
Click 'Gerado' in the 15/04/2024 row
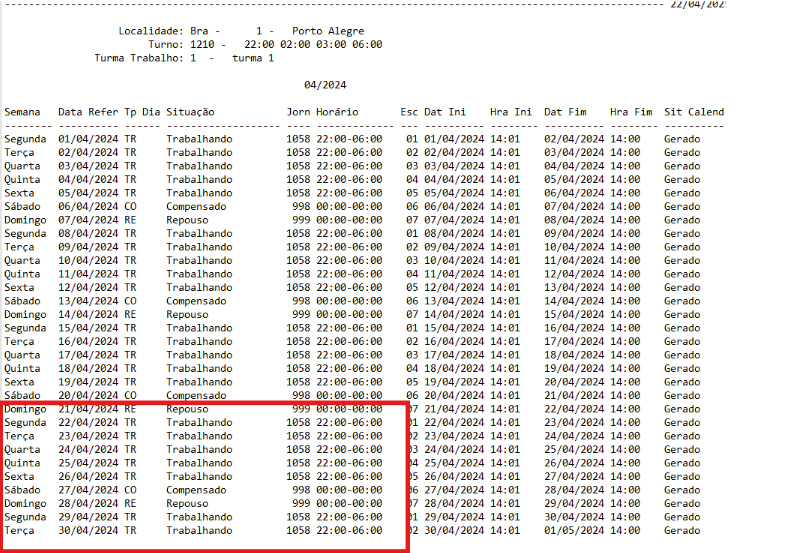682,328
